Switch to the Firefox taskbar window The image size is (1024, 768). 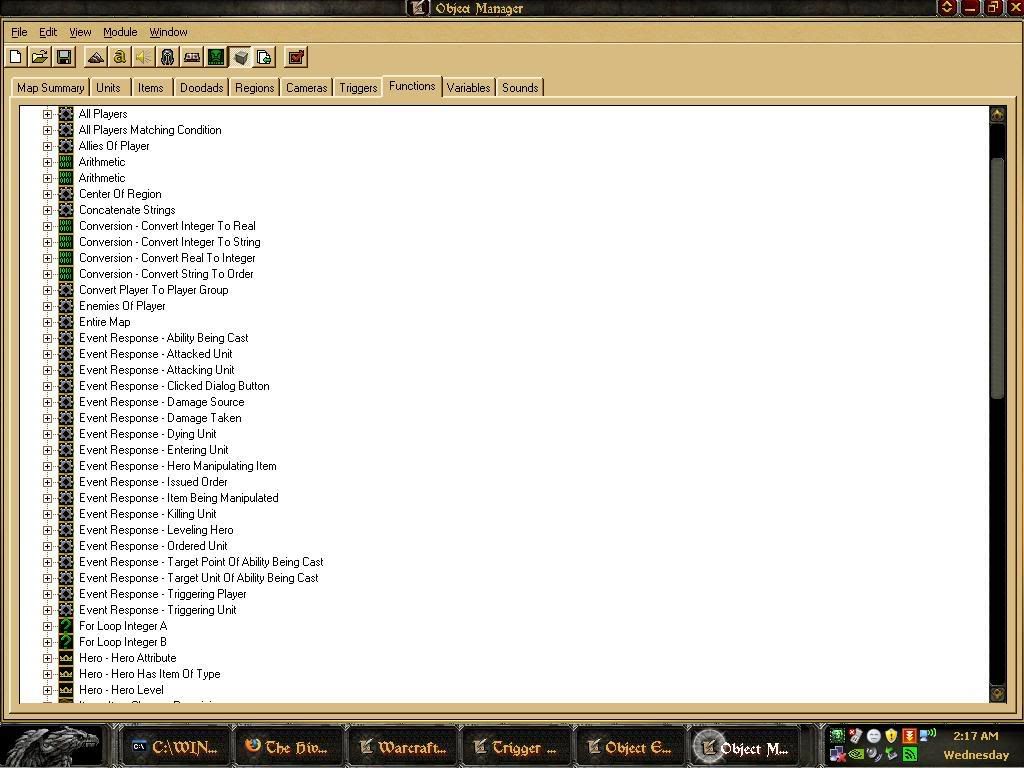click(x=289, y=746)
